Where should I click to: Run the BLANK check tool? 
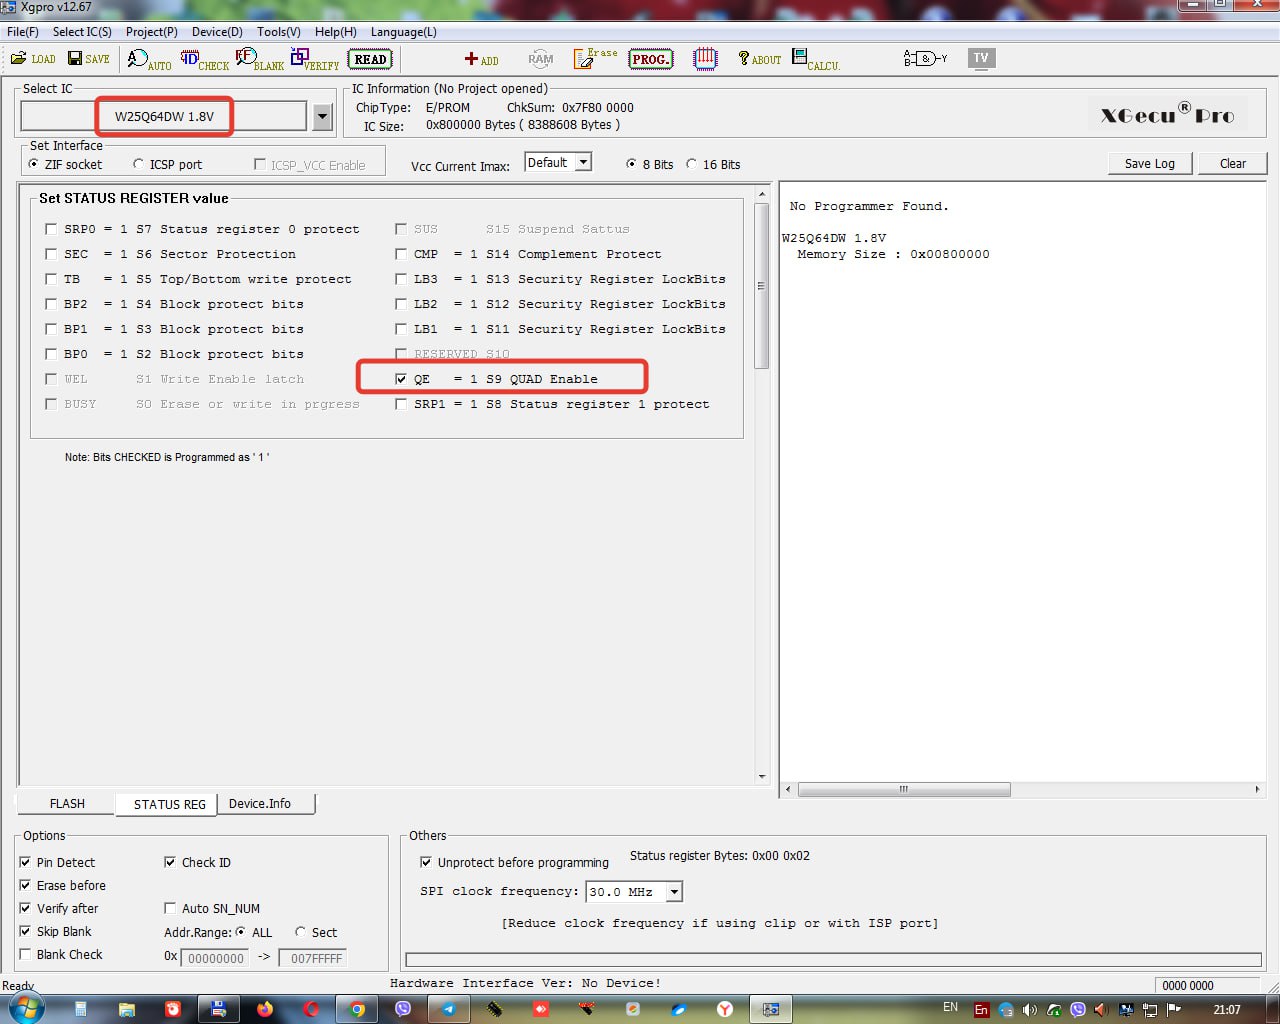click(260, 60)
